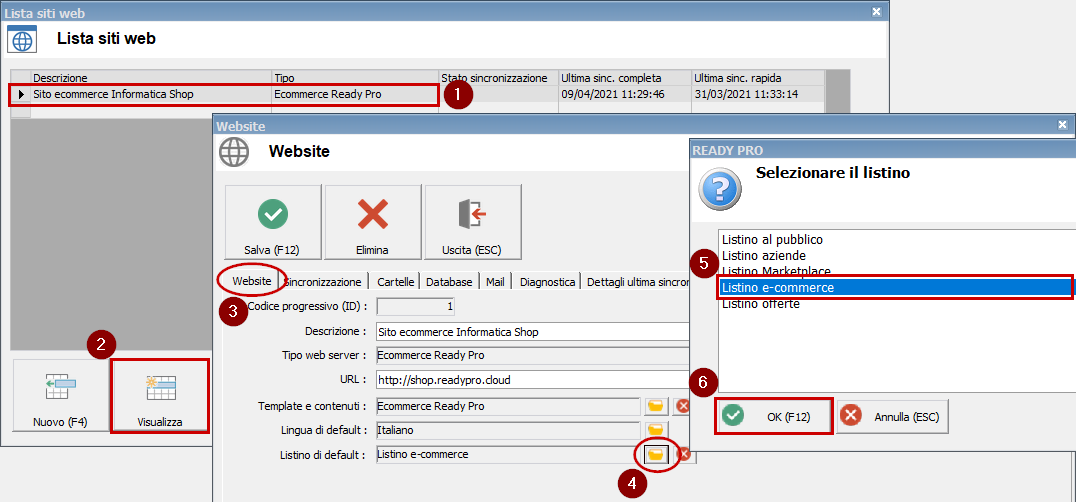Image resolution: width=1076 pixels, height=502 pixels.
Task: Click date cell 09/04/2021 11:29:46
Action: pos(624,95)
